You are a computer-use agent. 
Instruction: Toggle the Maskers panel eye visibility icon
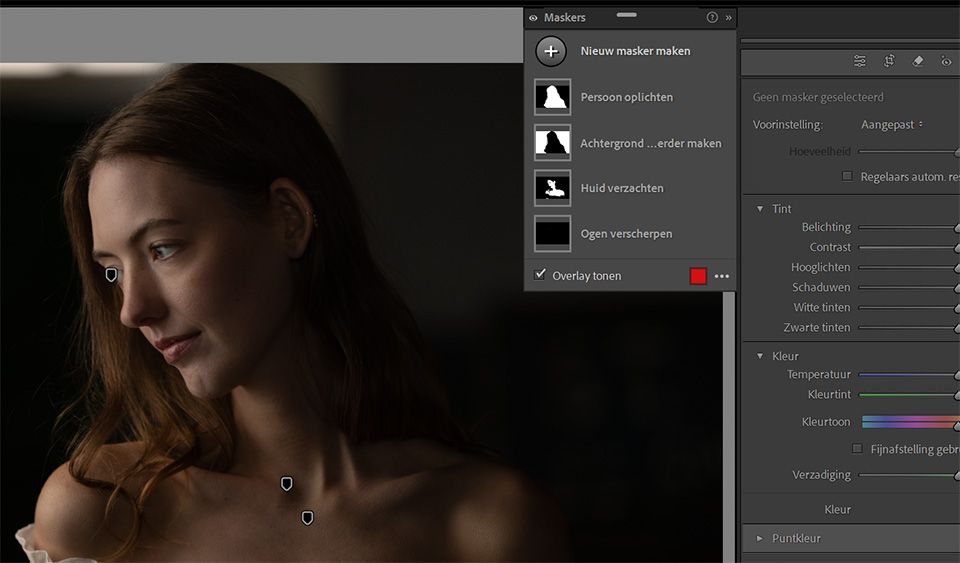pos(533,18)
